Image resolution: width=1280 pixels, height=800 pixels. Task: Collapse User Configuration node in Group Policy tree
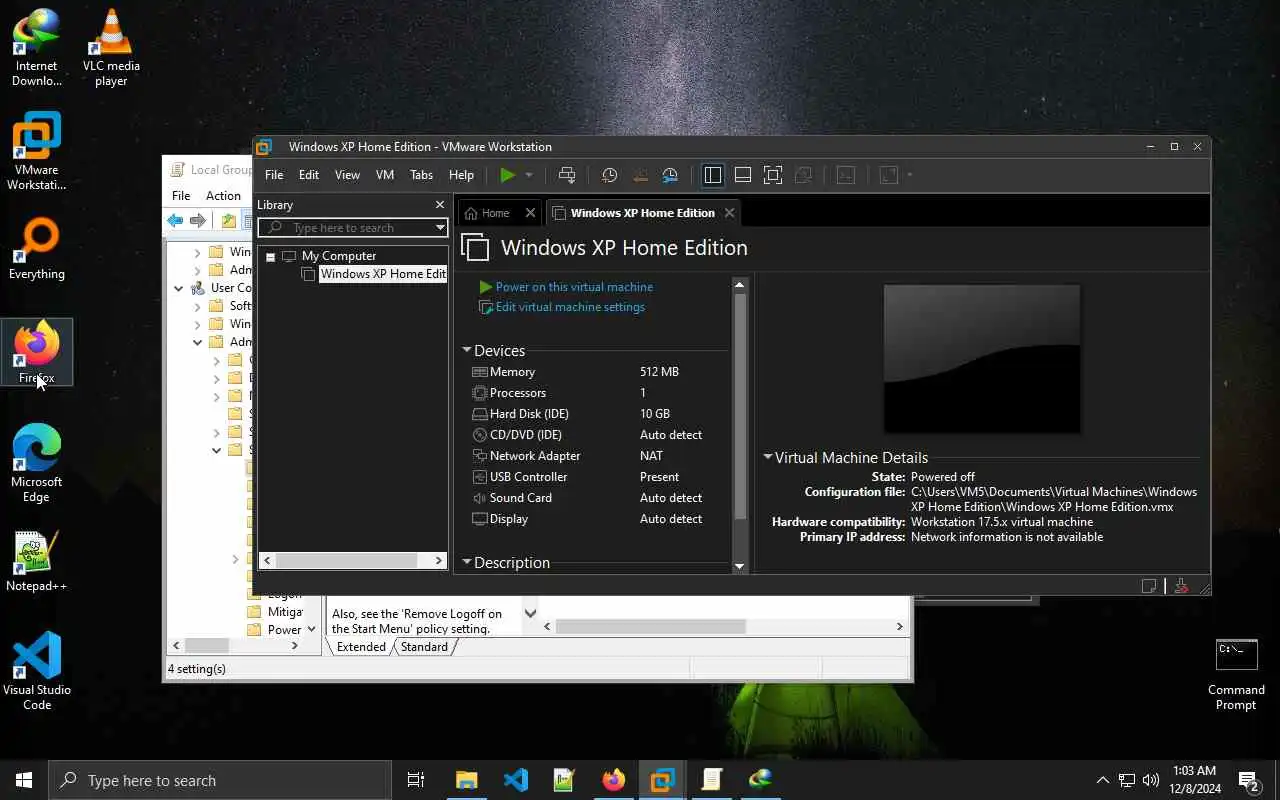click(x=178, y=288)
